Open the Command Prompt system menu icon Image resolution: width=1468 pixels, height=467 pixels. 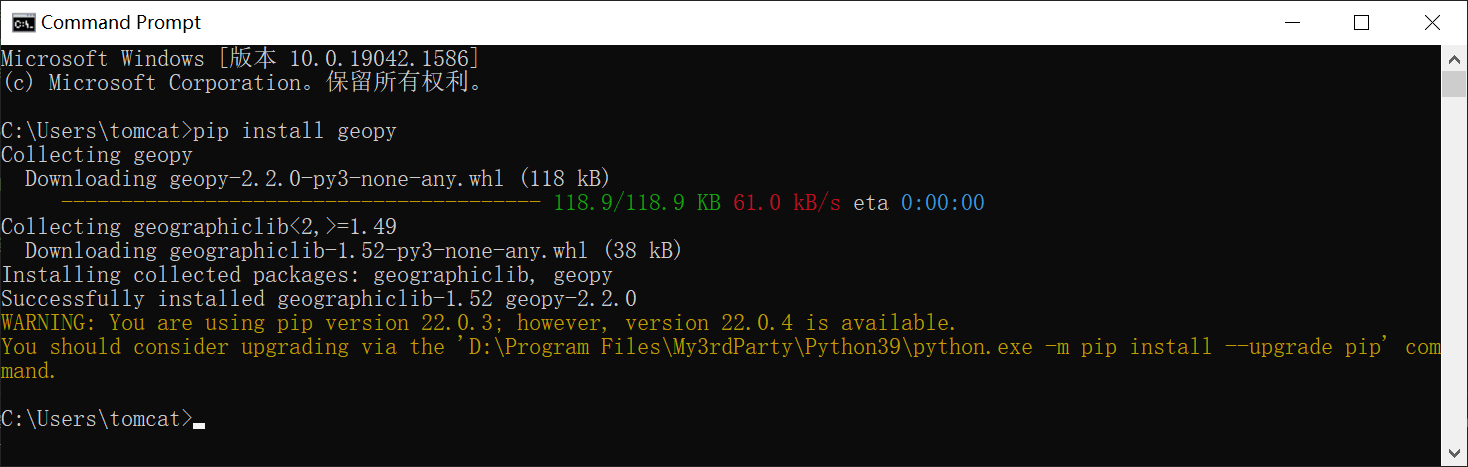pyautogui.click(x=22, y=22)
